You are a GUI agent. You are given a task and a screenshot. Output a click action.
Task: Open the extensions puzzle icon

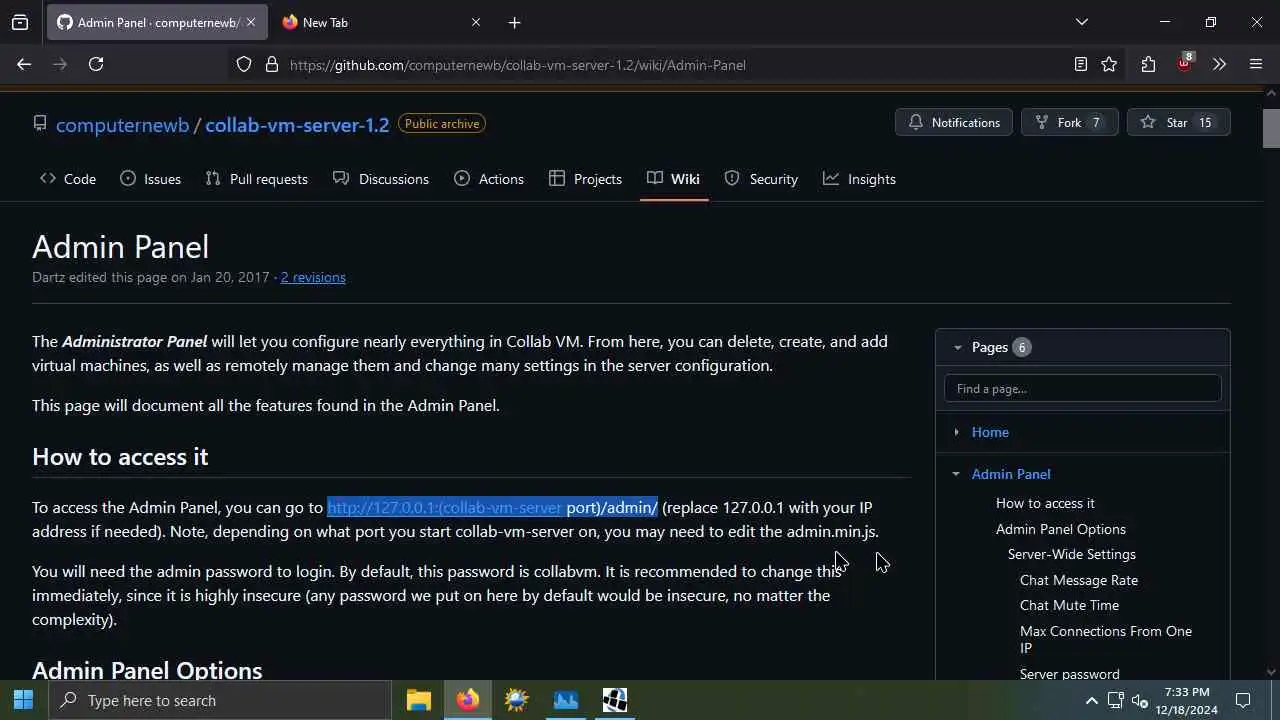(x=1148, y=65)
